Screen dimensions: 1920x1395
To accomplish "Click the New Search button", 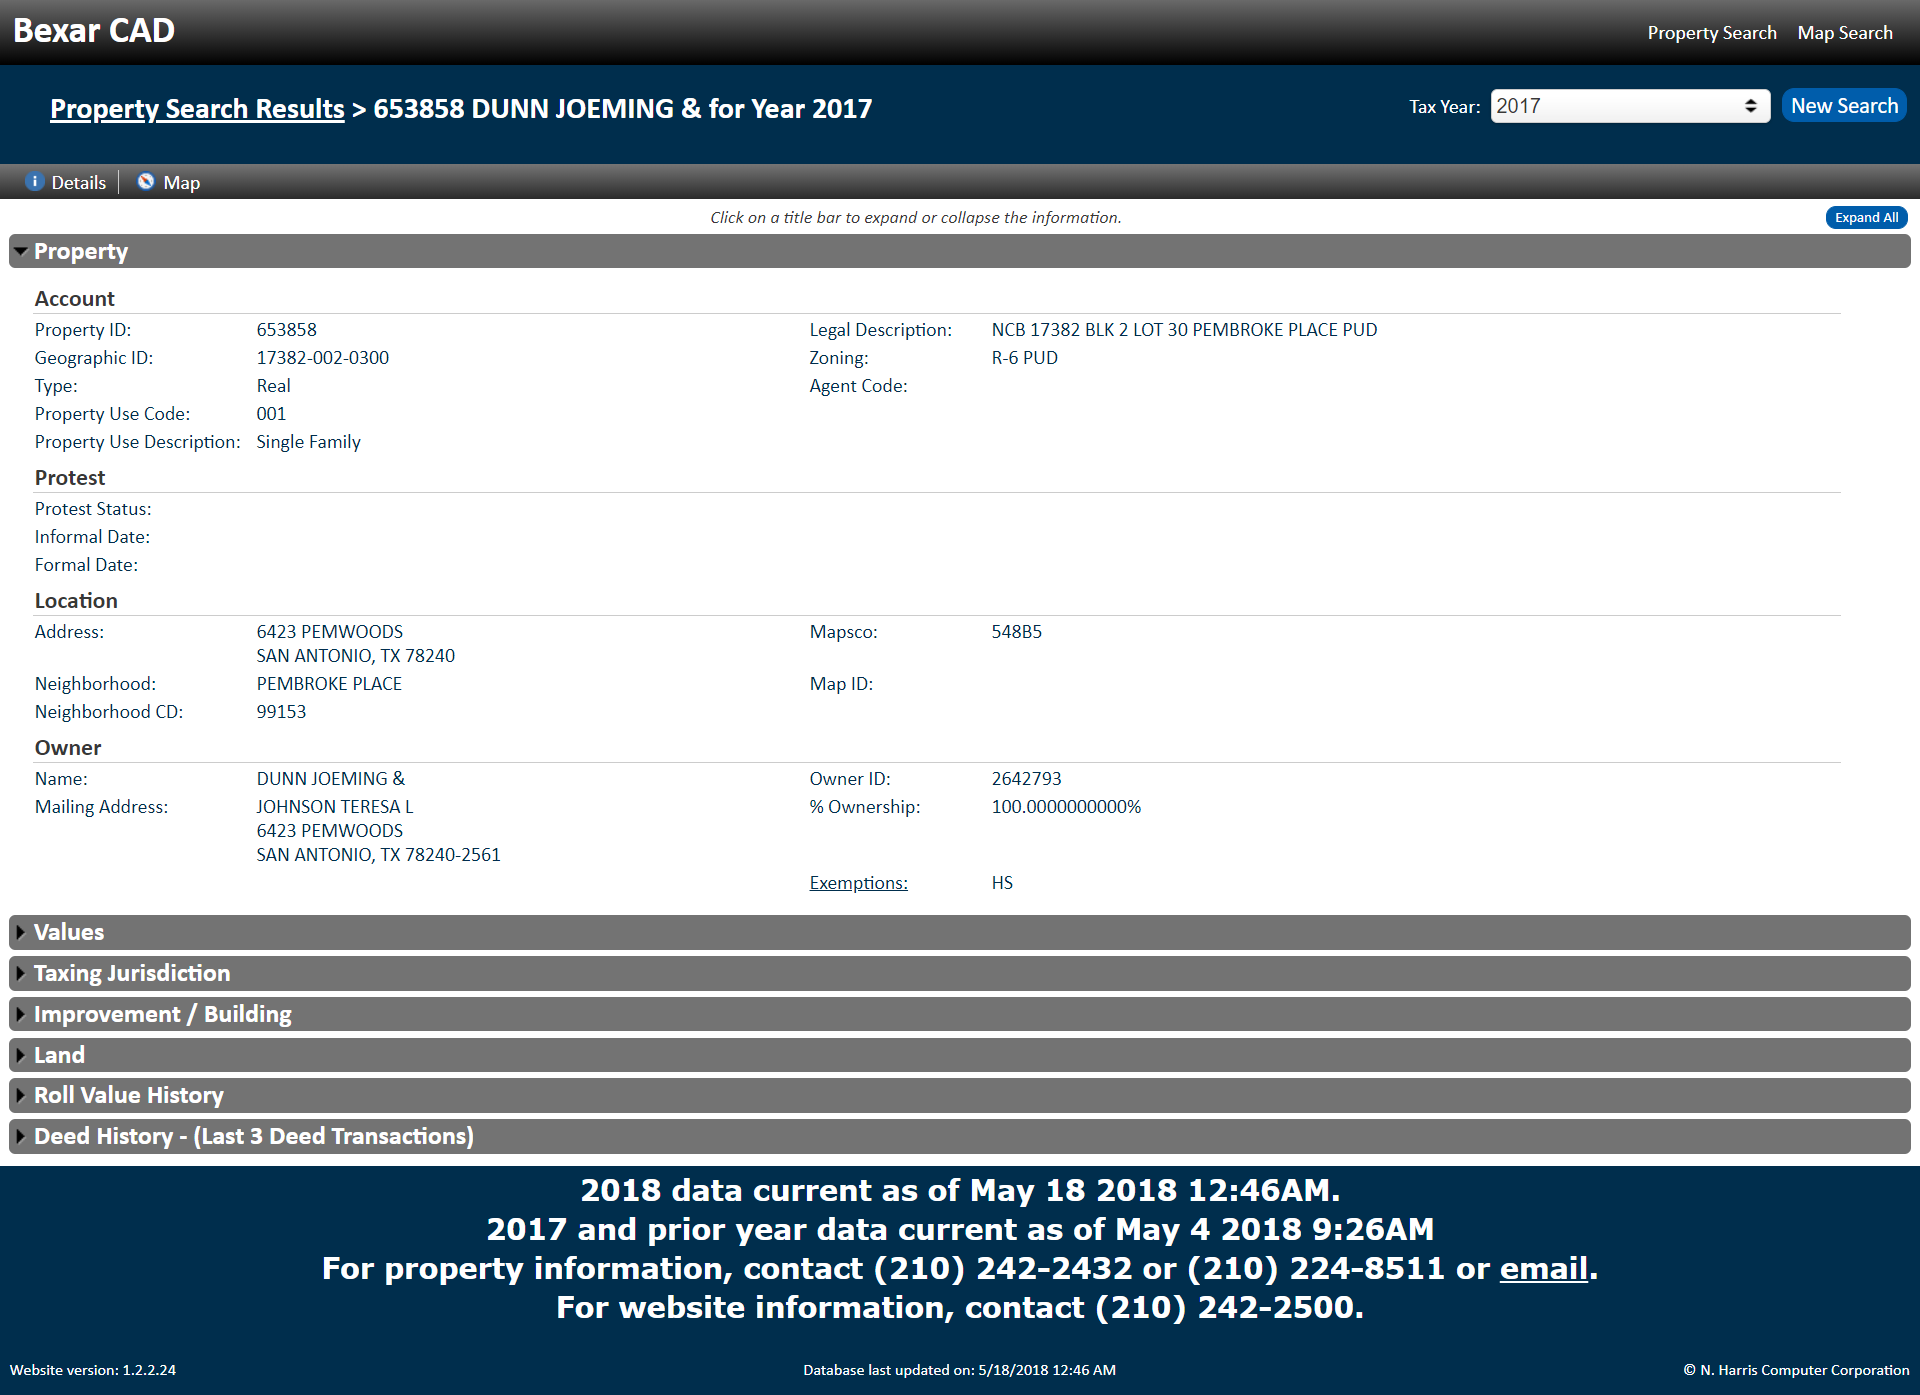I will (1844, 106).
